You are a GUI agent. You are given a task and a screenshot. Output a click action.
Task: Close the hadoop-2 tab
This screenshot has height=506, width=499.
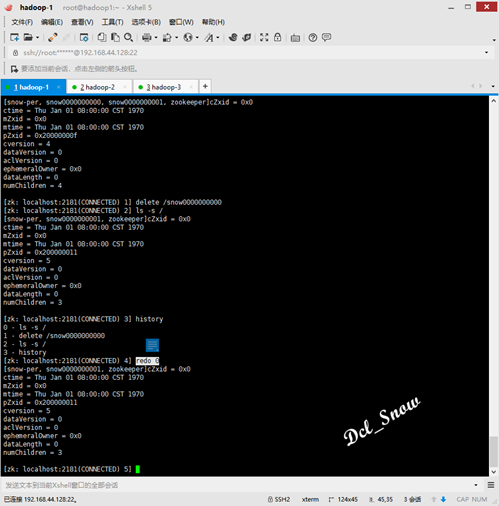coord(125,87)
